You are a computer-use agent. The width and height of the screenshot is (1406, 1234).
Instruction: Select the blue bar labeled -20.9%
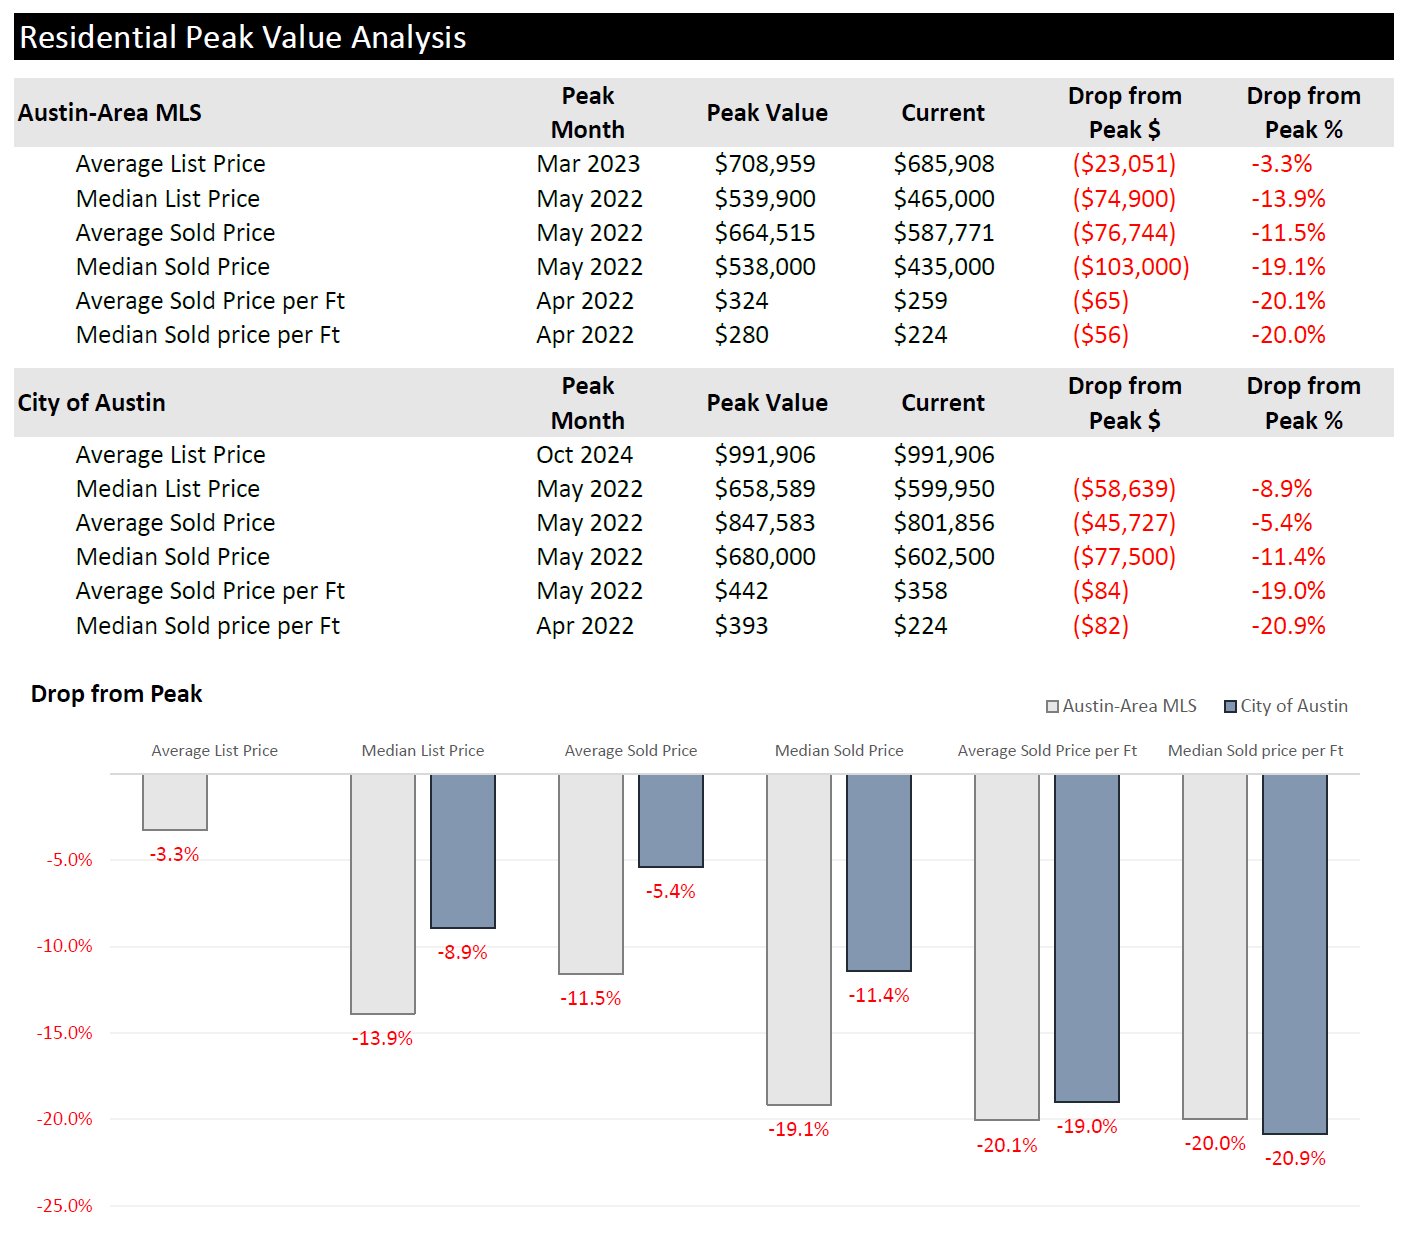tap(1295, 954)
